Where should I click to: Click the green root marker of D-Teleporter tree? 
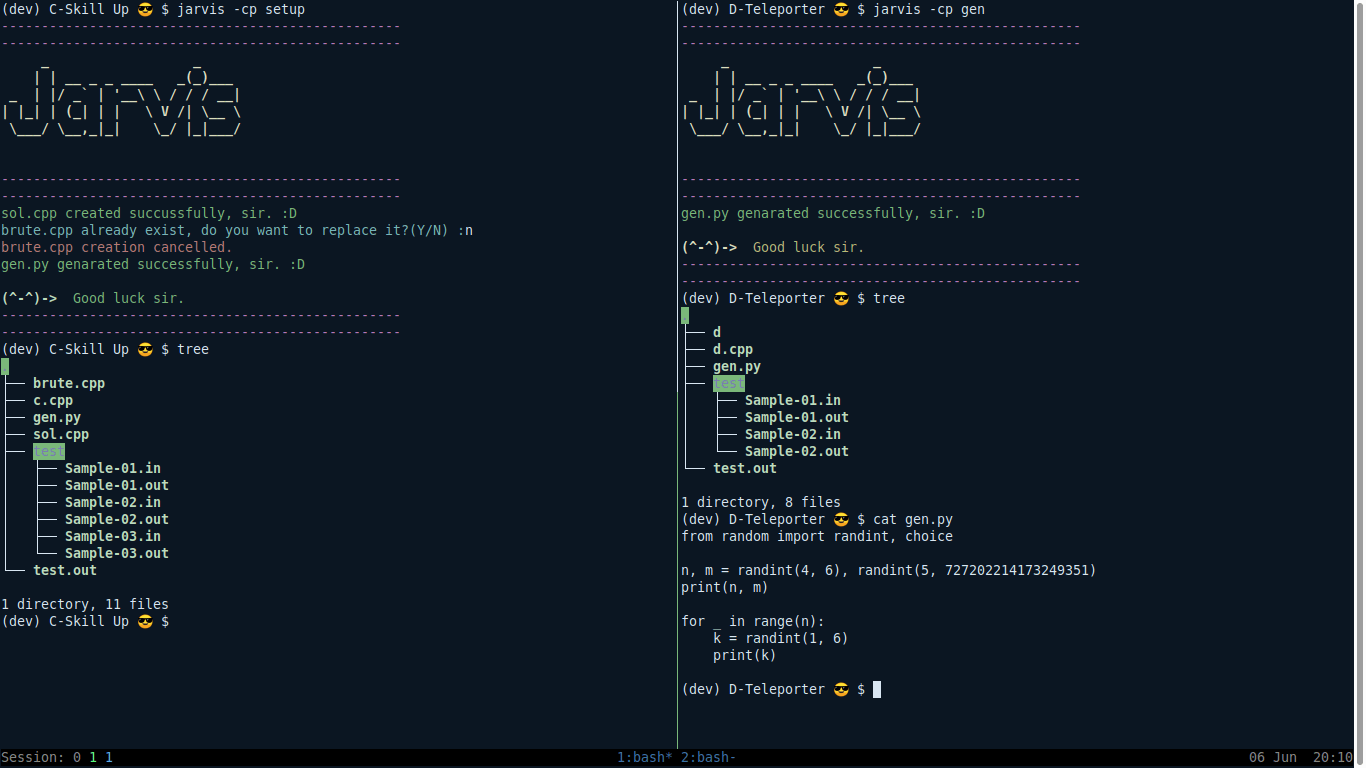[x=685, y=315]
